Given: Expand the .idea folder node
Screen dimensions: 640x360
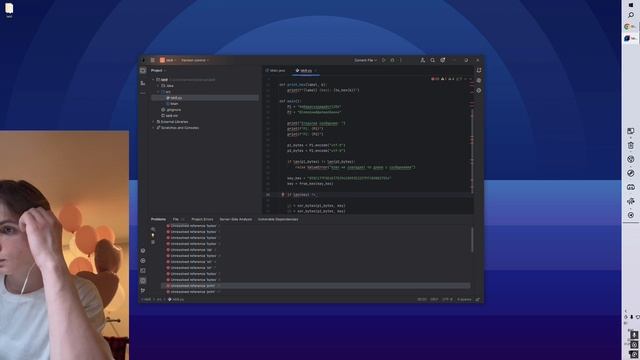Looking at the screenshot, I should pyautogui.click(x=158, y=86).
